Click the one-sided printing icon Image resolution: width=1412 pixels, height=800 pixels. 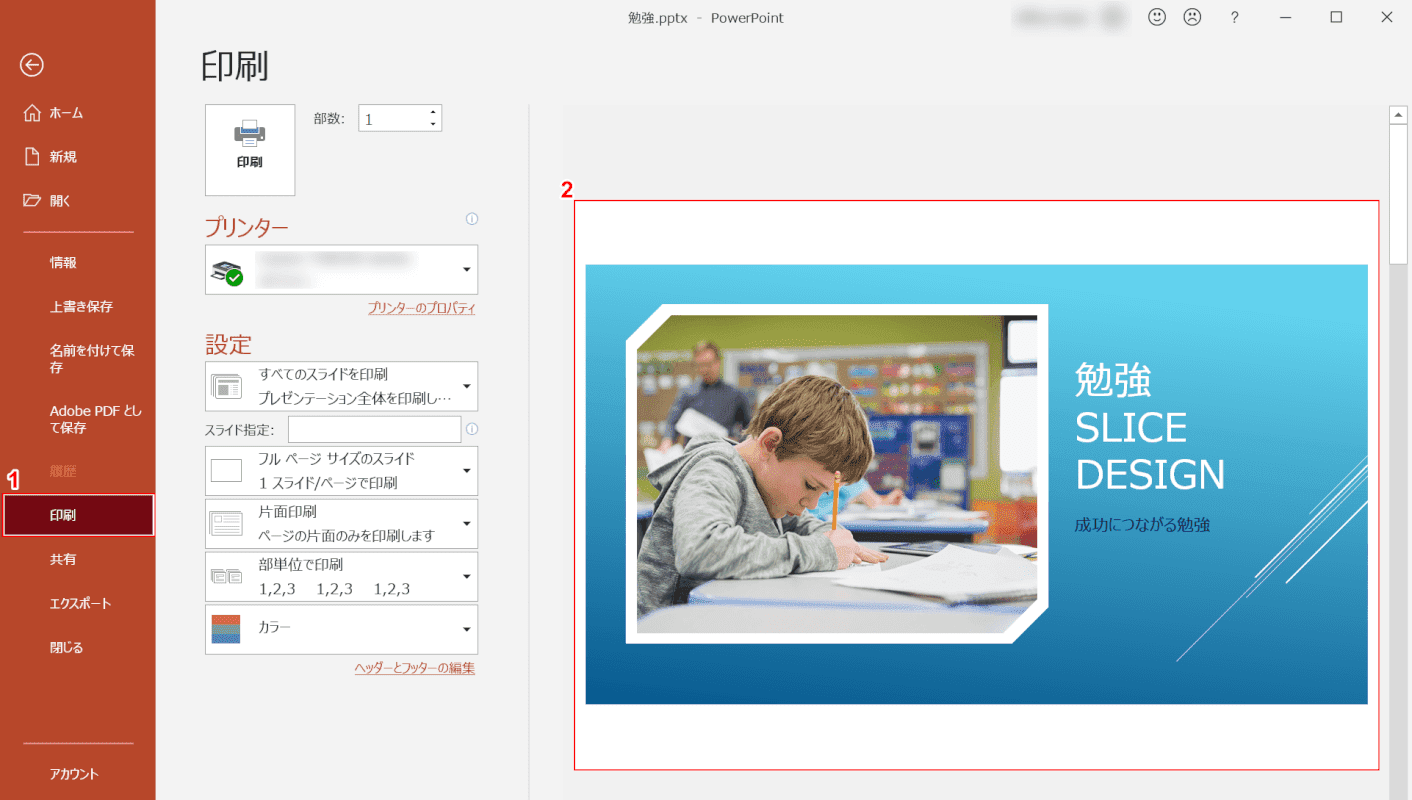pyautogui.click(x=227, y=523)
